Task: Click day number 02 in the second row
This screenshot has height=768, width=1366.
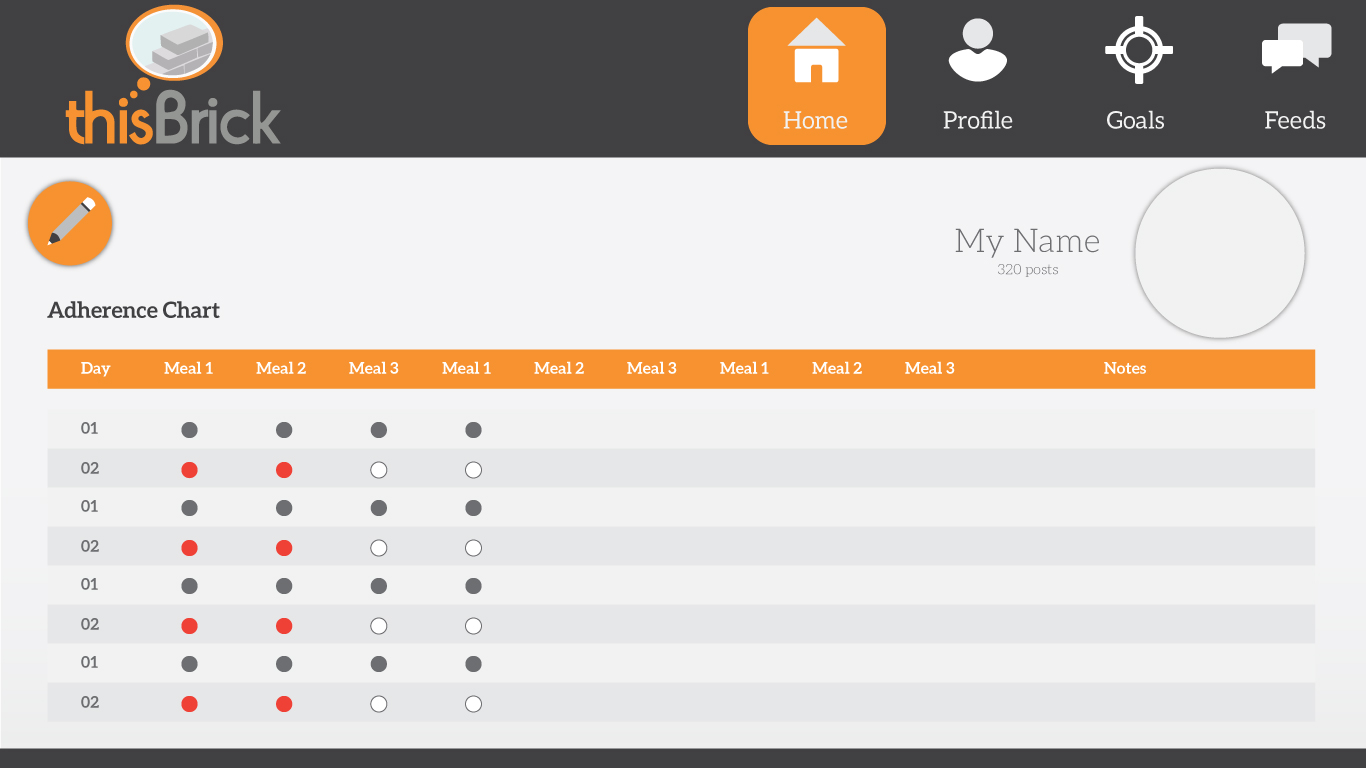Action: (x=90, y=469)
